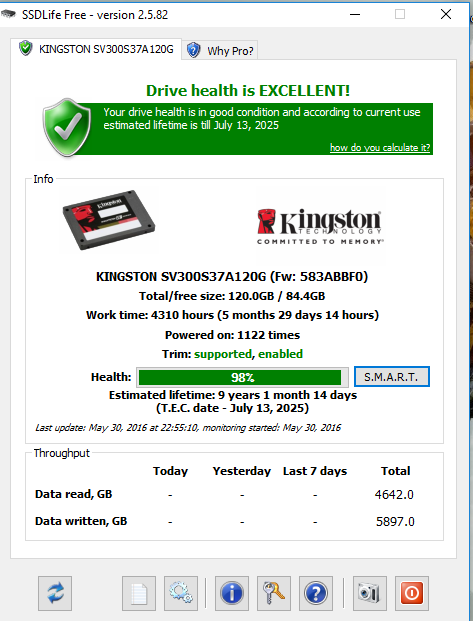The width and height of the screenshot is (473, 621).
Task: Click the blue question shield on Why Pro tab
Action: pyautogui.click(x=193, y=50)
